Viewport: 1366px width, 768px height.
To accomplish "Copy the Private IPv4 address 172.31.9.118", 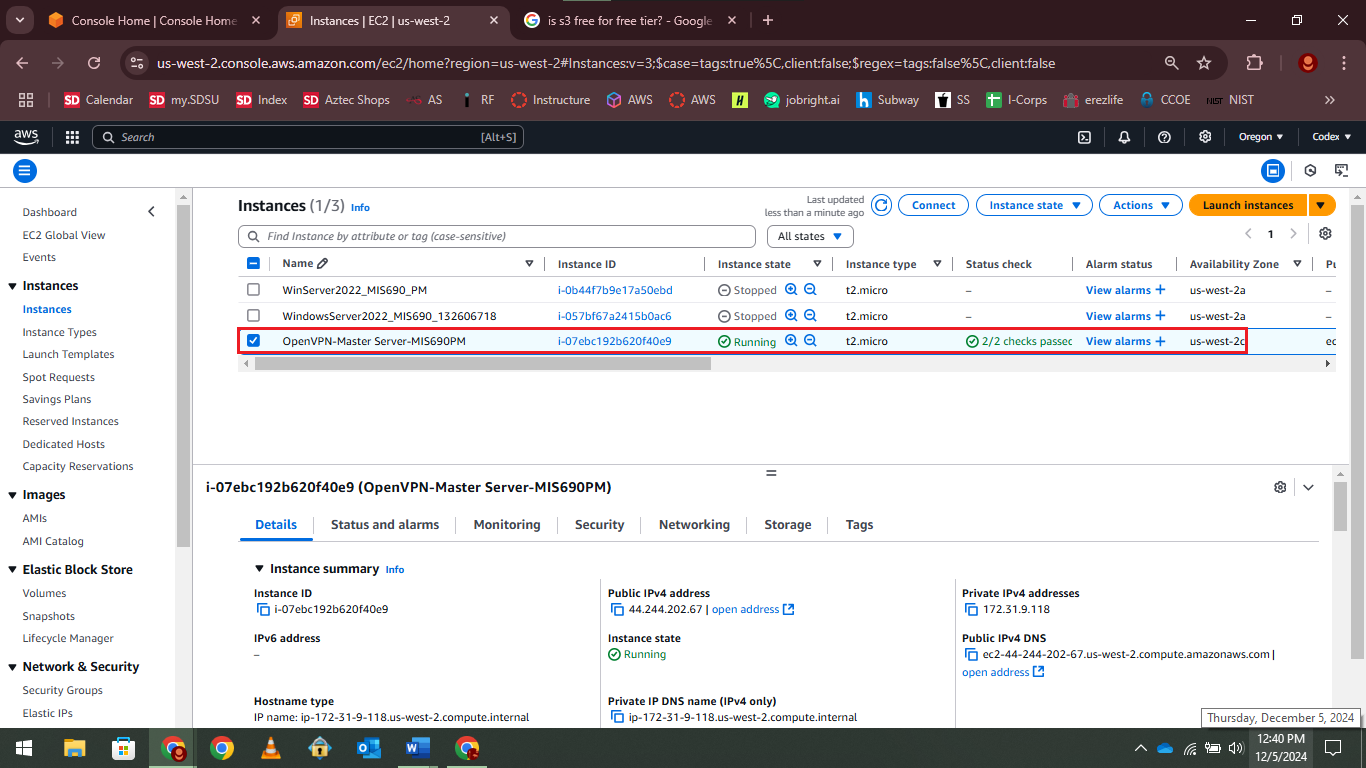I will pyautogui.click(x=972, y=609).
